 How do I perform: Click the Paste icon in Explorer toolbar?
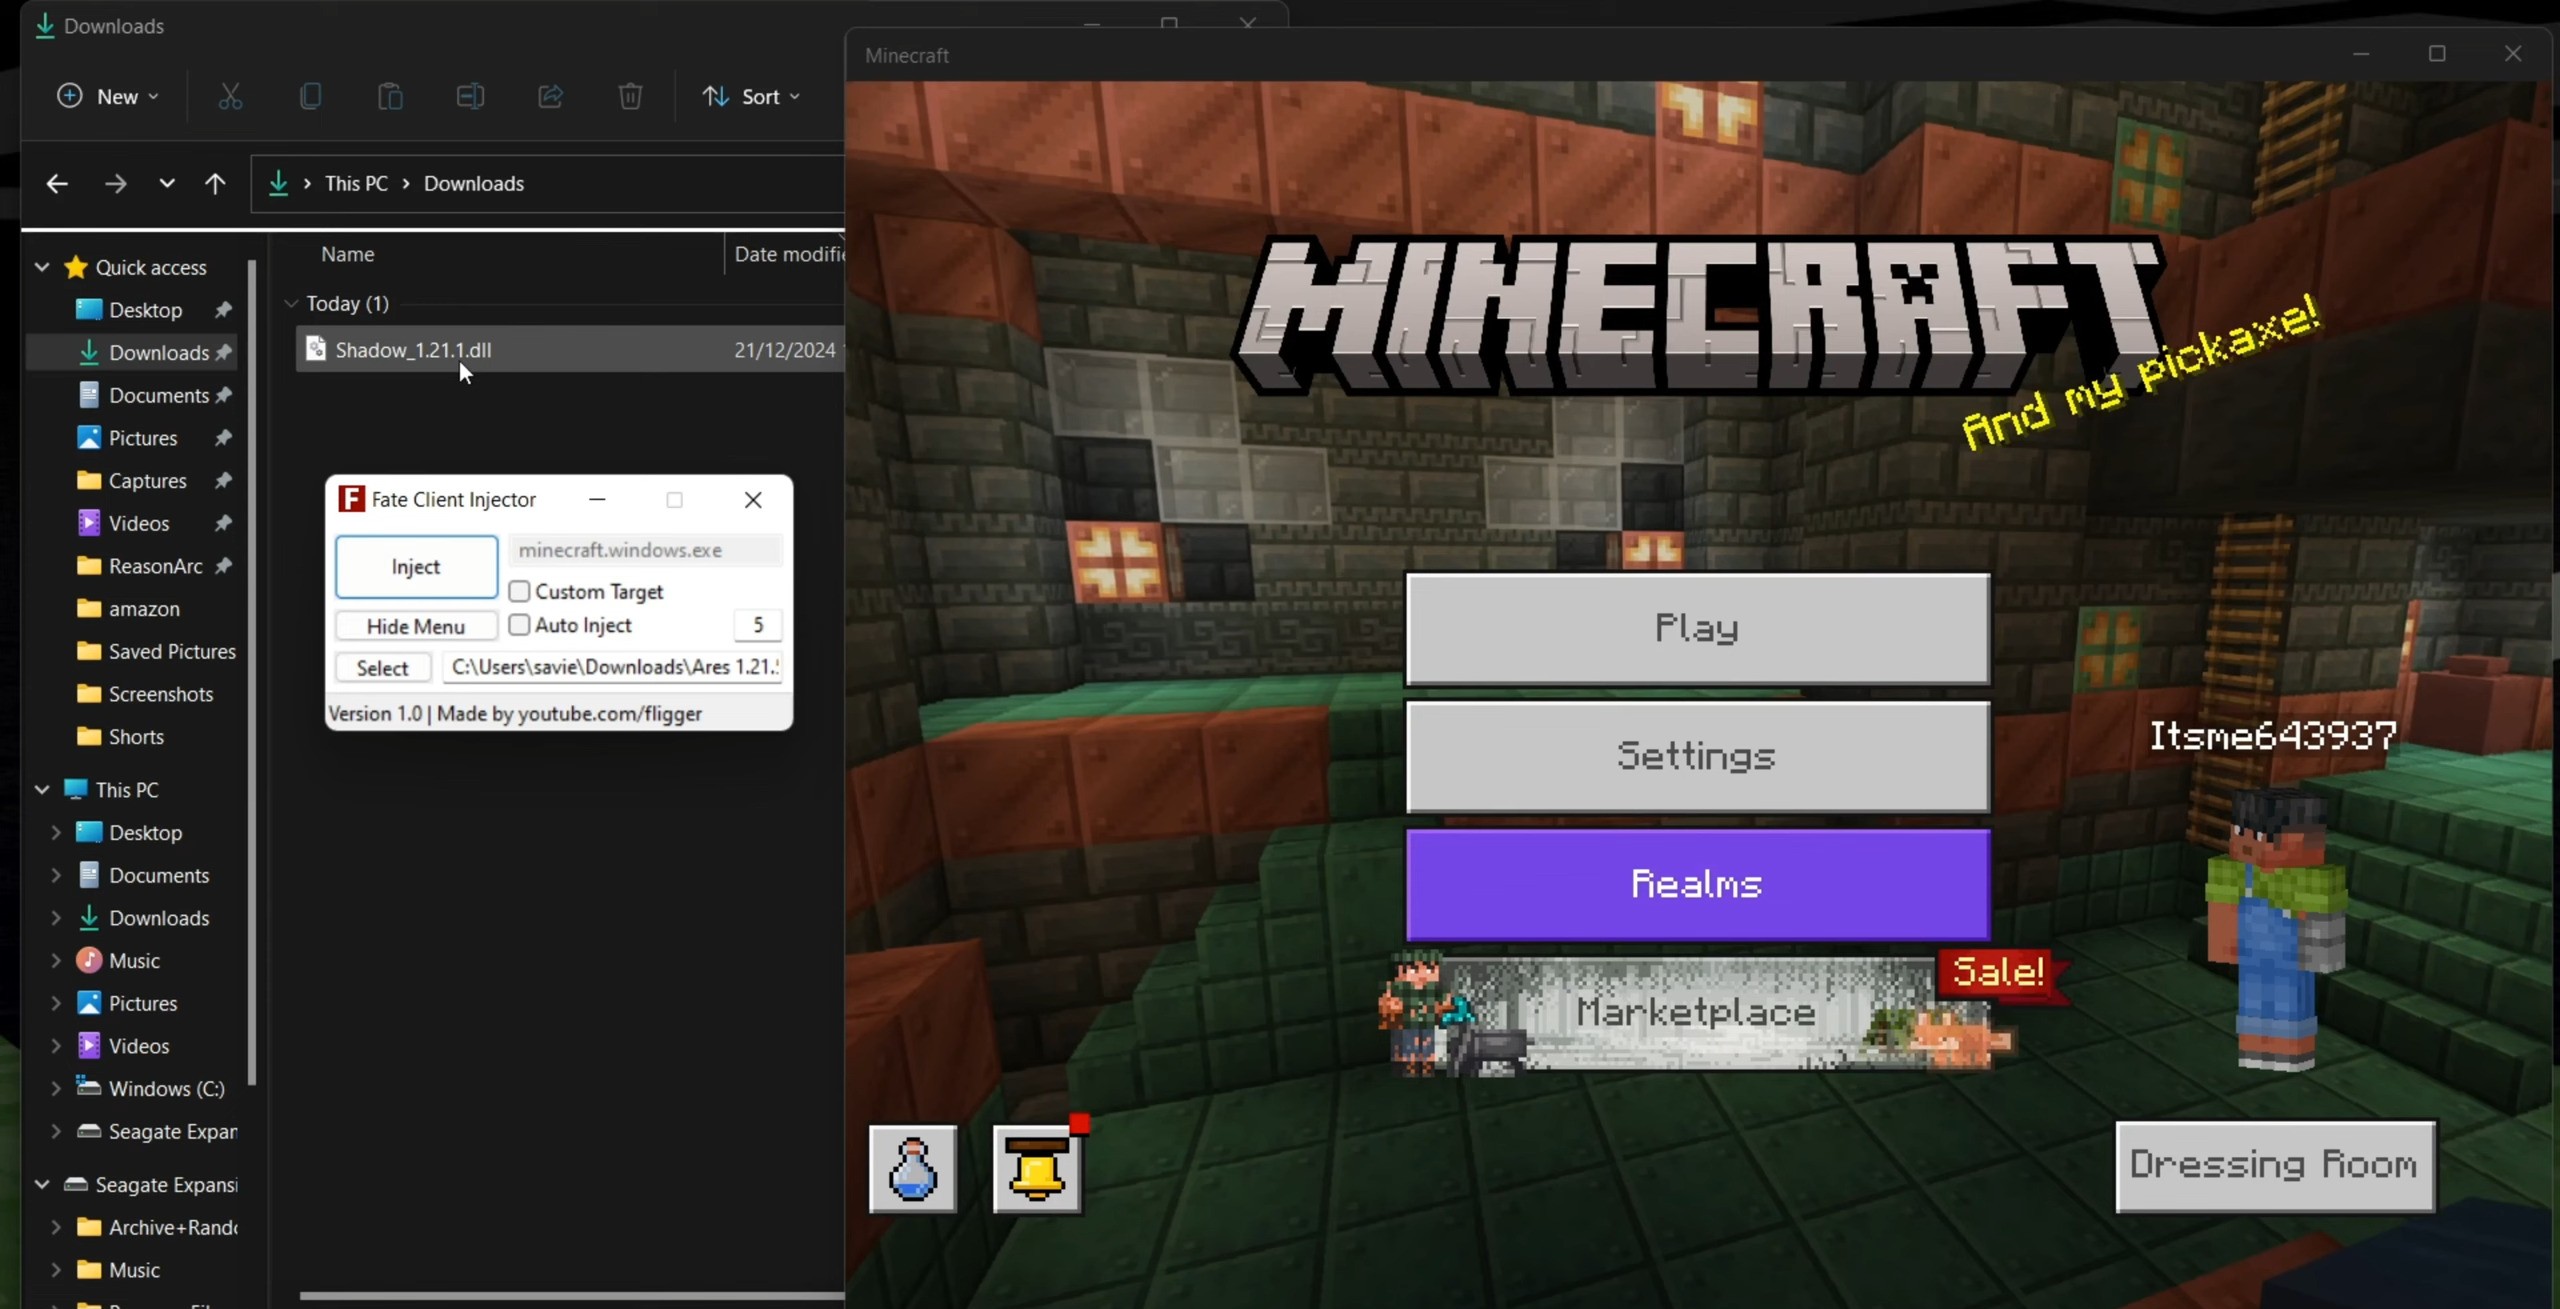pyautogui.click(x=390, y=97)
